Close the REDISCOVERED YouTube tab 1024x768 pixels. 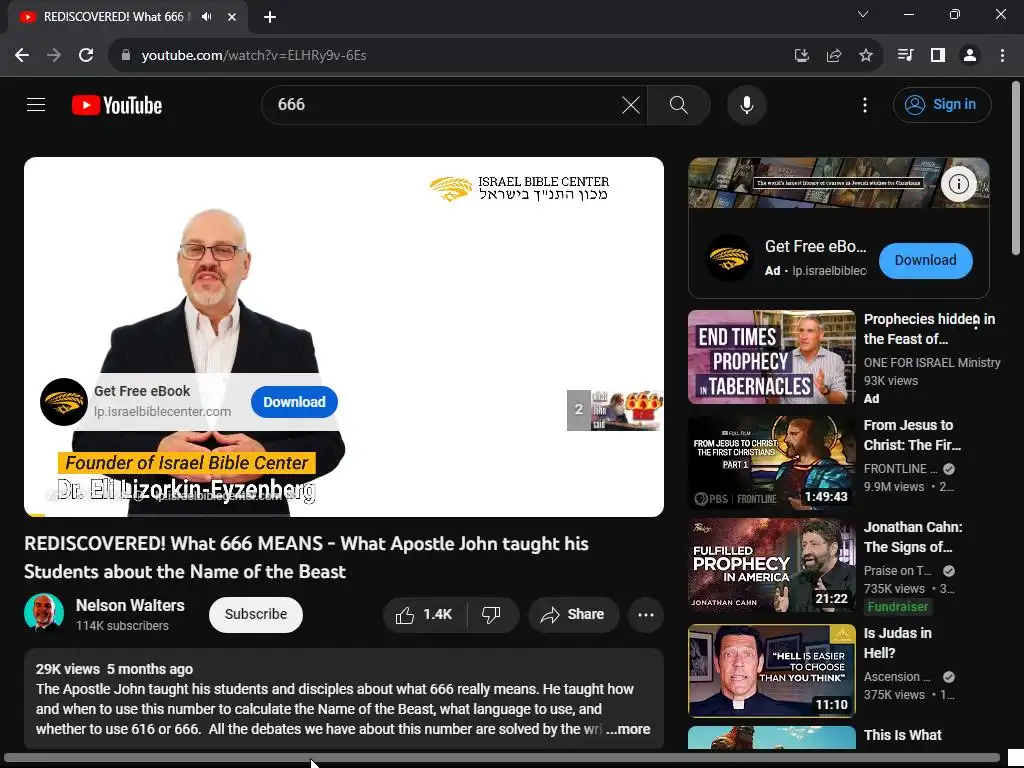point(232,17)
